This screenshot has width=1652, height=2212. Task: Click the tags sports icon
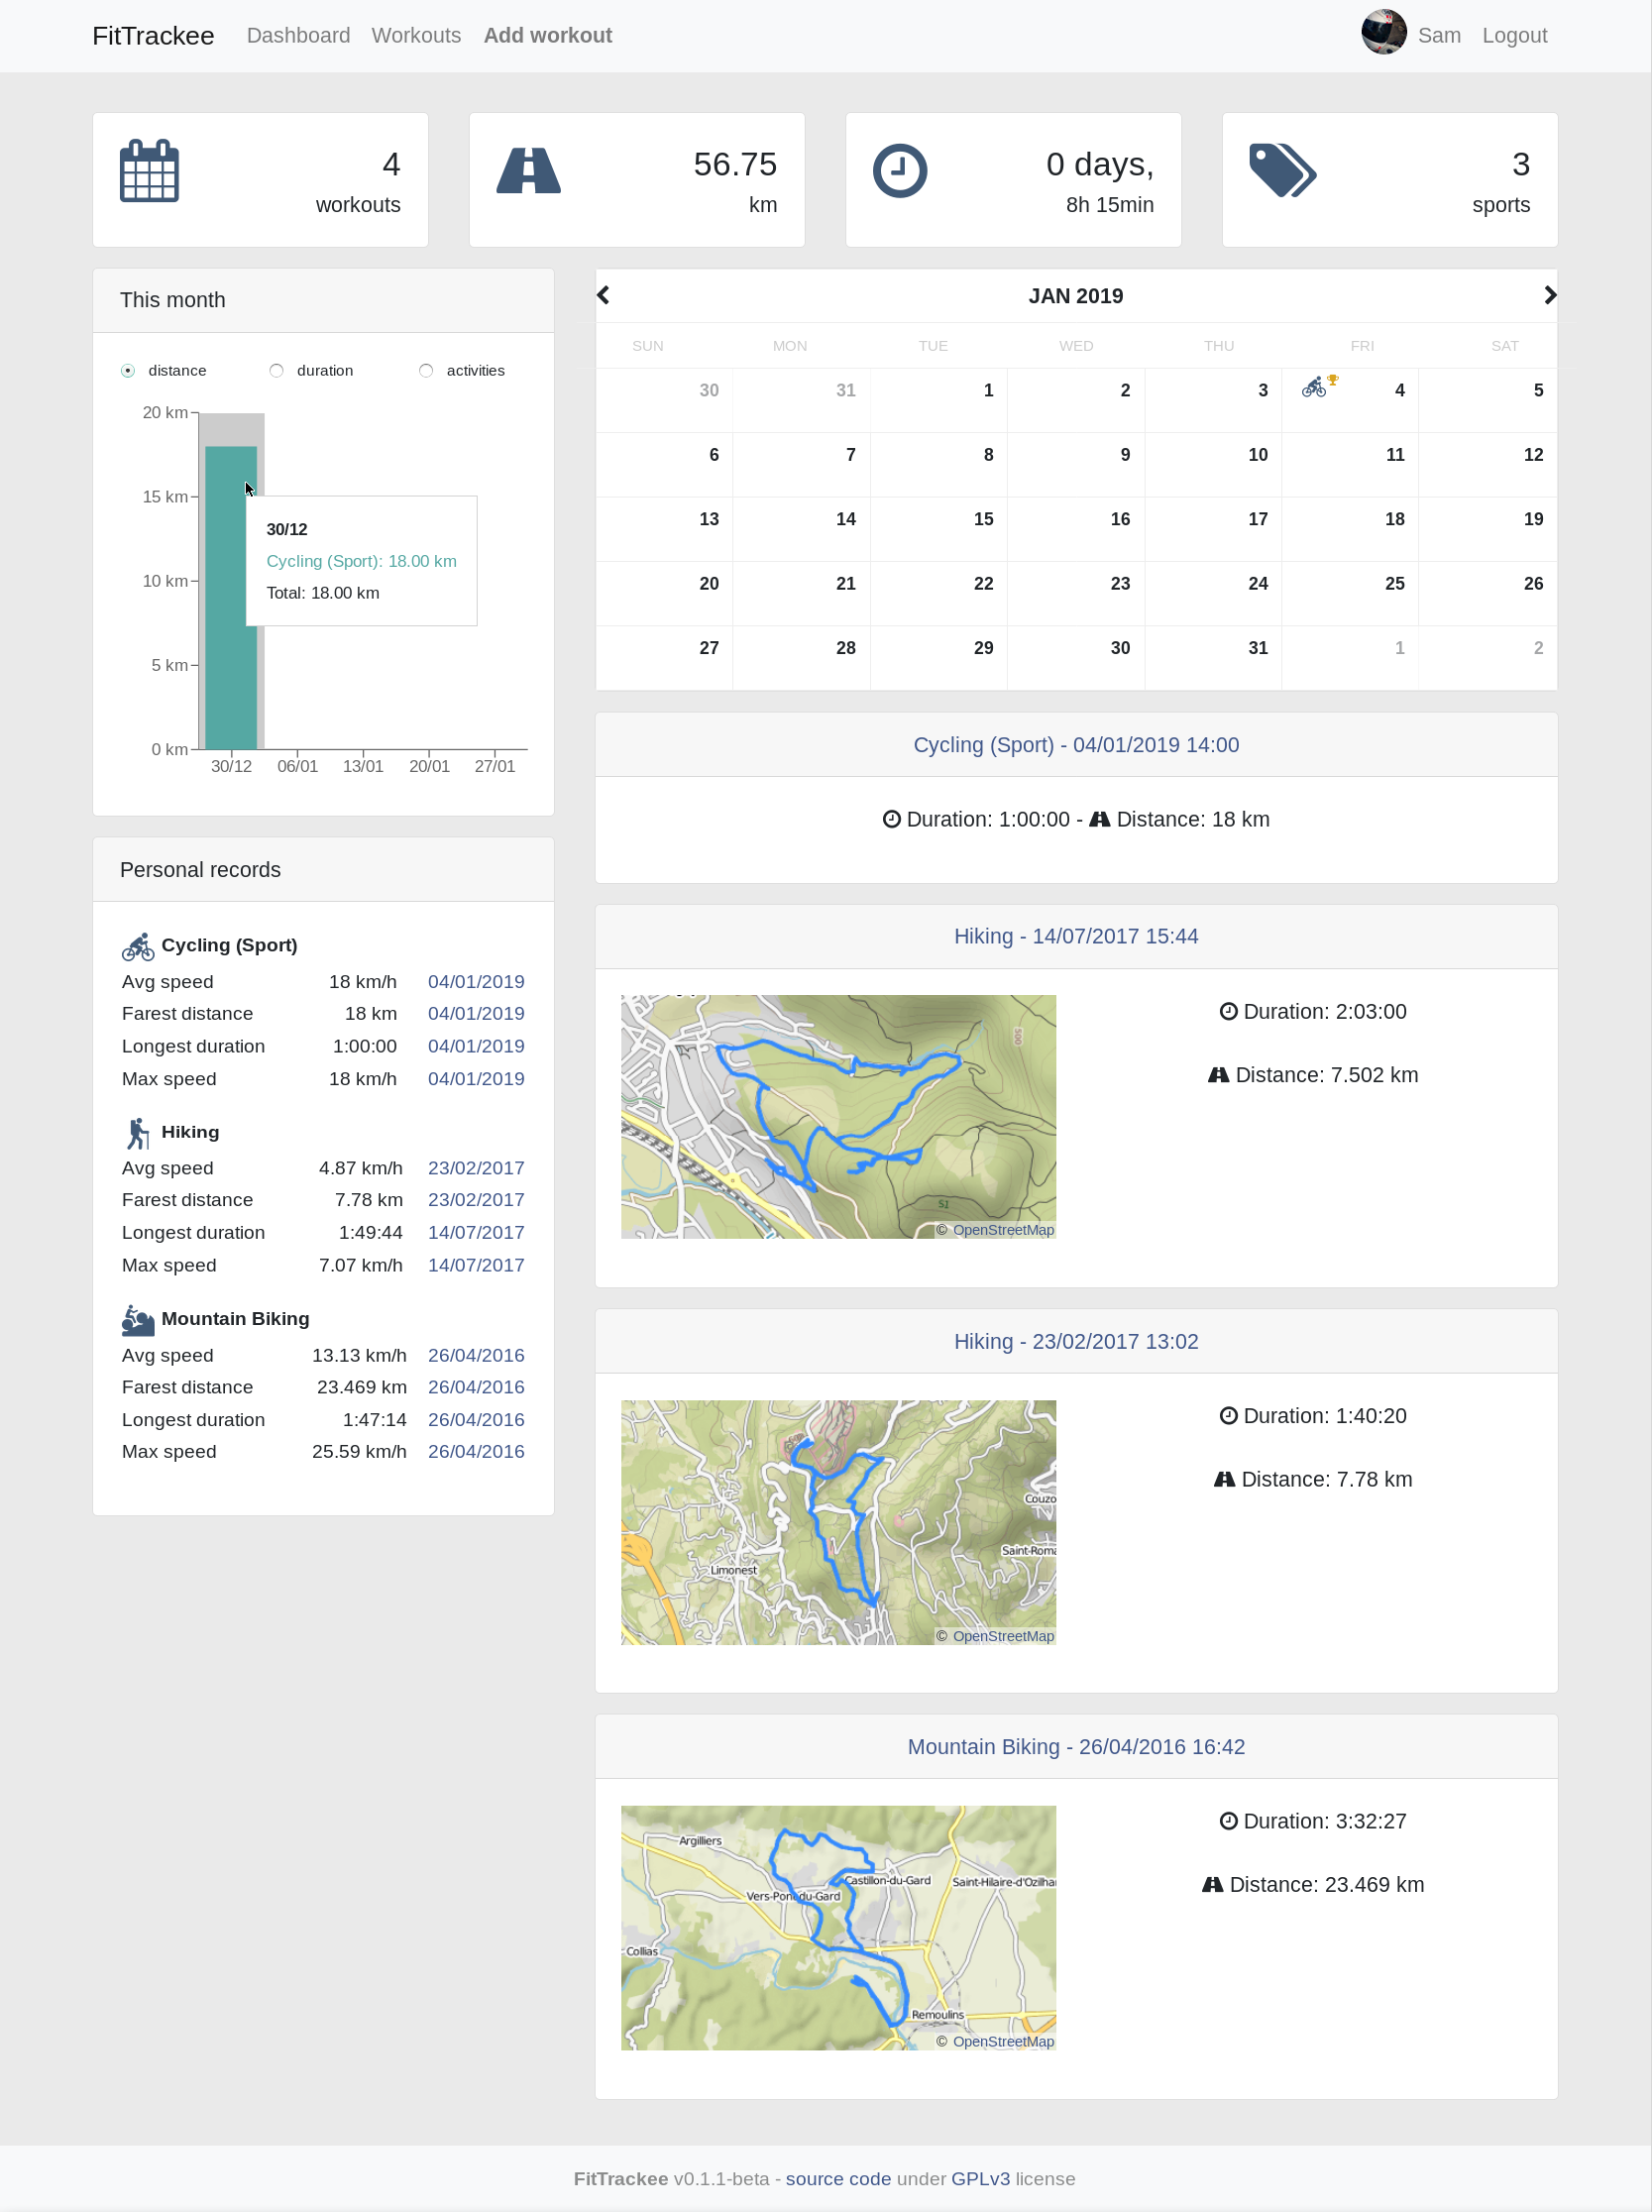click(x=1282, y=171)
